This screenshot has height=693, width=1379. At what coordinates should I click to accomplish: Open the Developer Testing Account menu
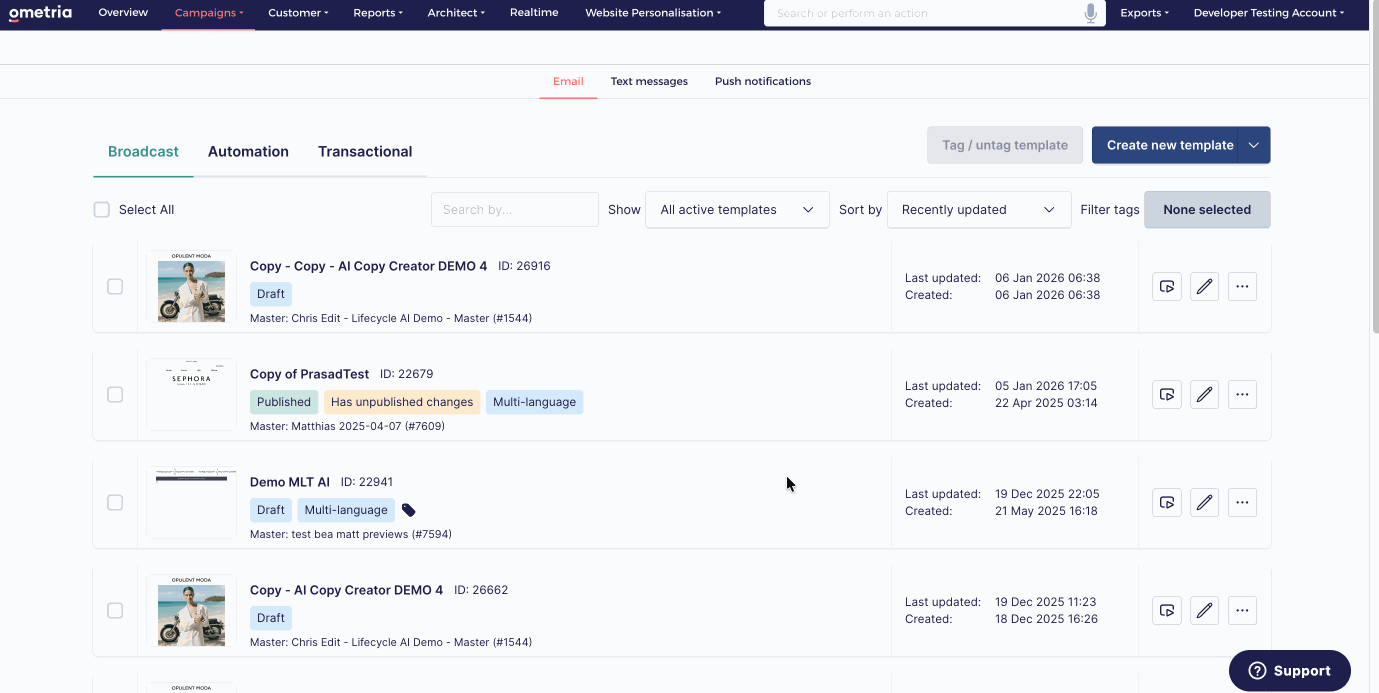tap(1269, 13)
